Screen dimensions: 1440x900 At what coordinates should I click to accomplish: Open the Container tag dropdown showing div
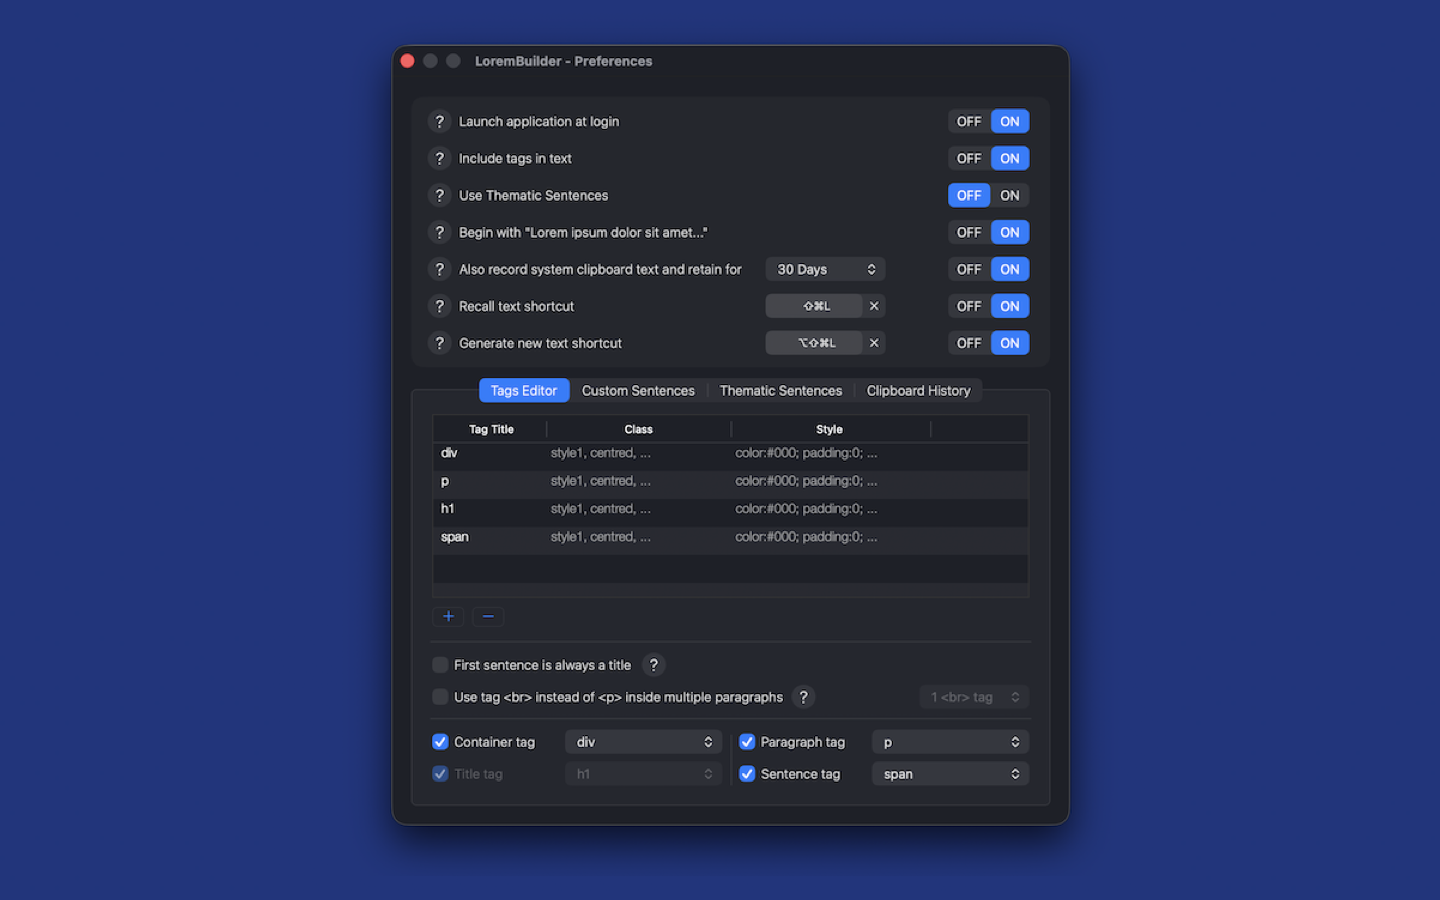pos(643,741)
